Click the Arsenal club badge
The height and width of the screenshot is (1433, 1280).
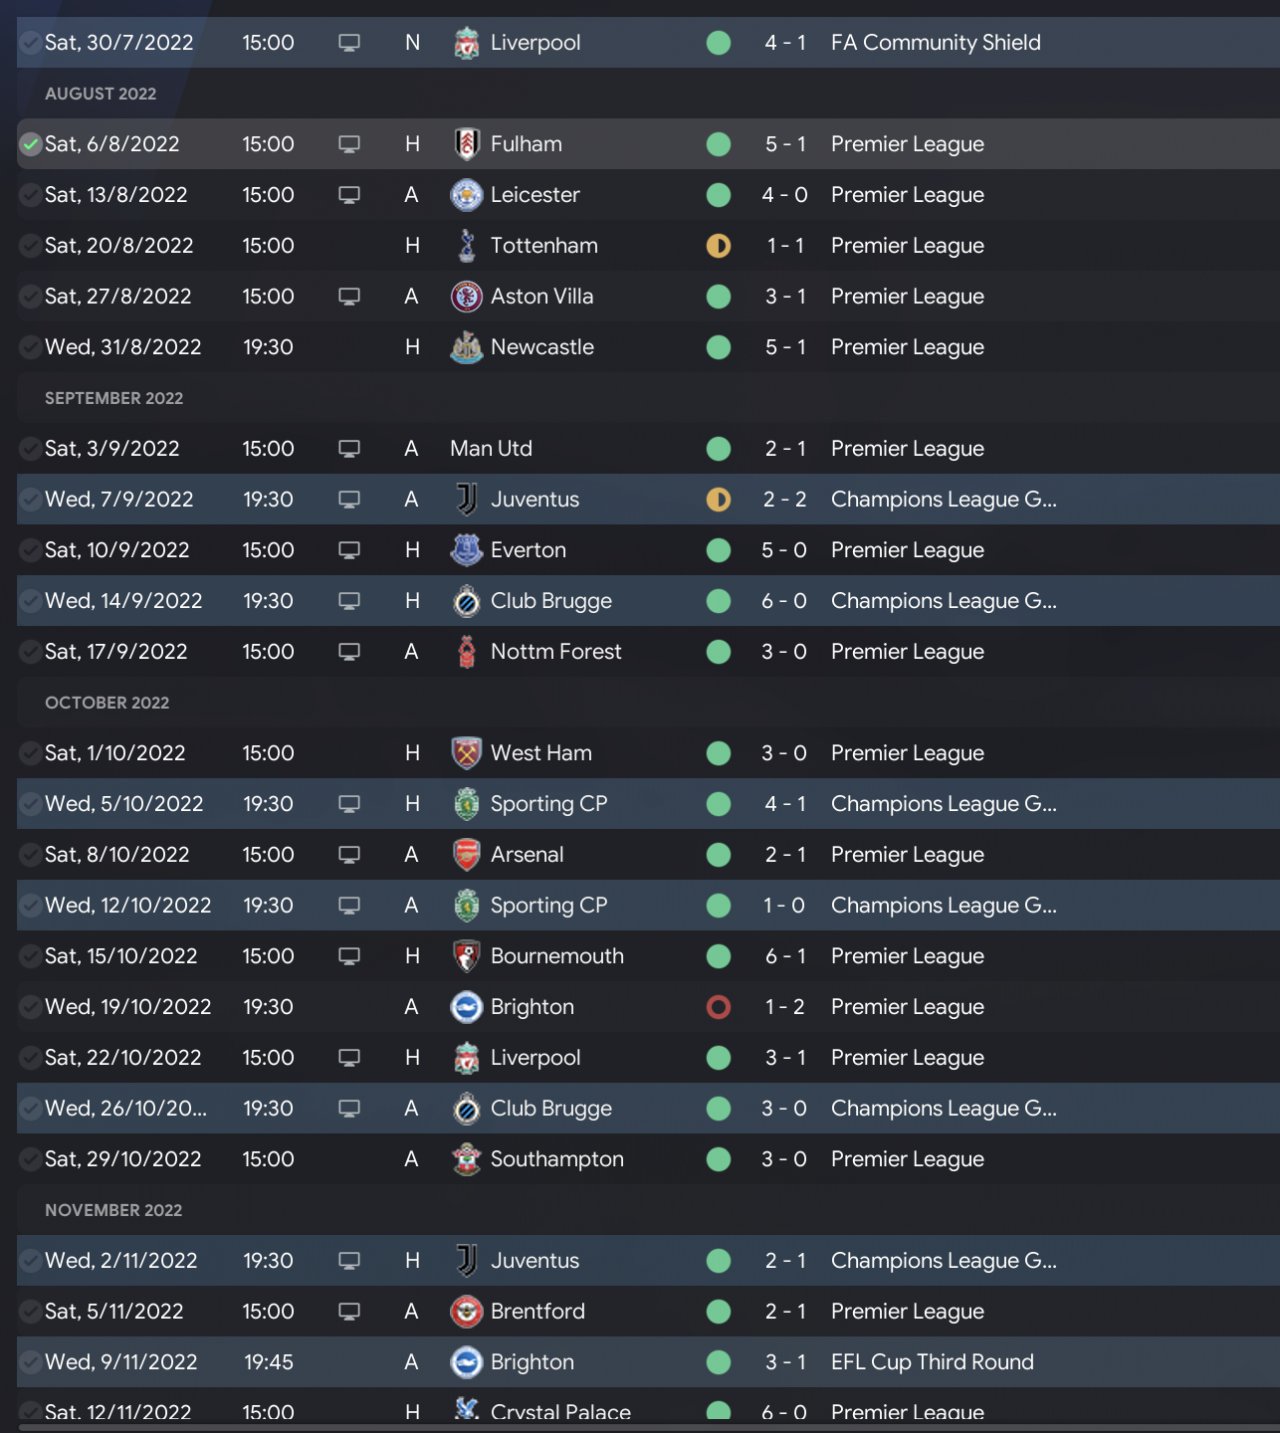[x=466, y=855]
